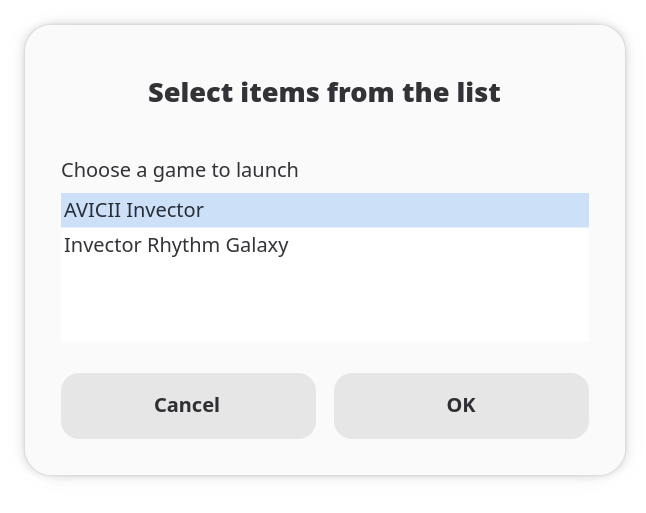
Task: Click the OK text label
Action: coord(461,405)
